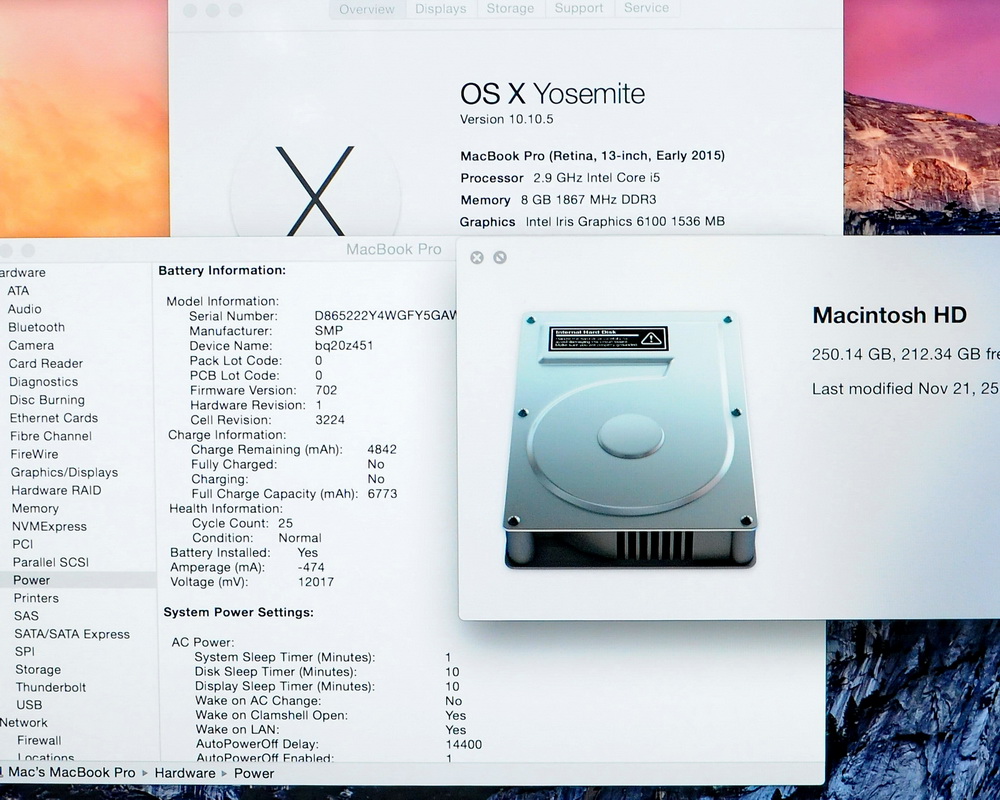Click the Manufacturer value SMP
Viewport: 1000px width, 800px height.
click(328, 330)
